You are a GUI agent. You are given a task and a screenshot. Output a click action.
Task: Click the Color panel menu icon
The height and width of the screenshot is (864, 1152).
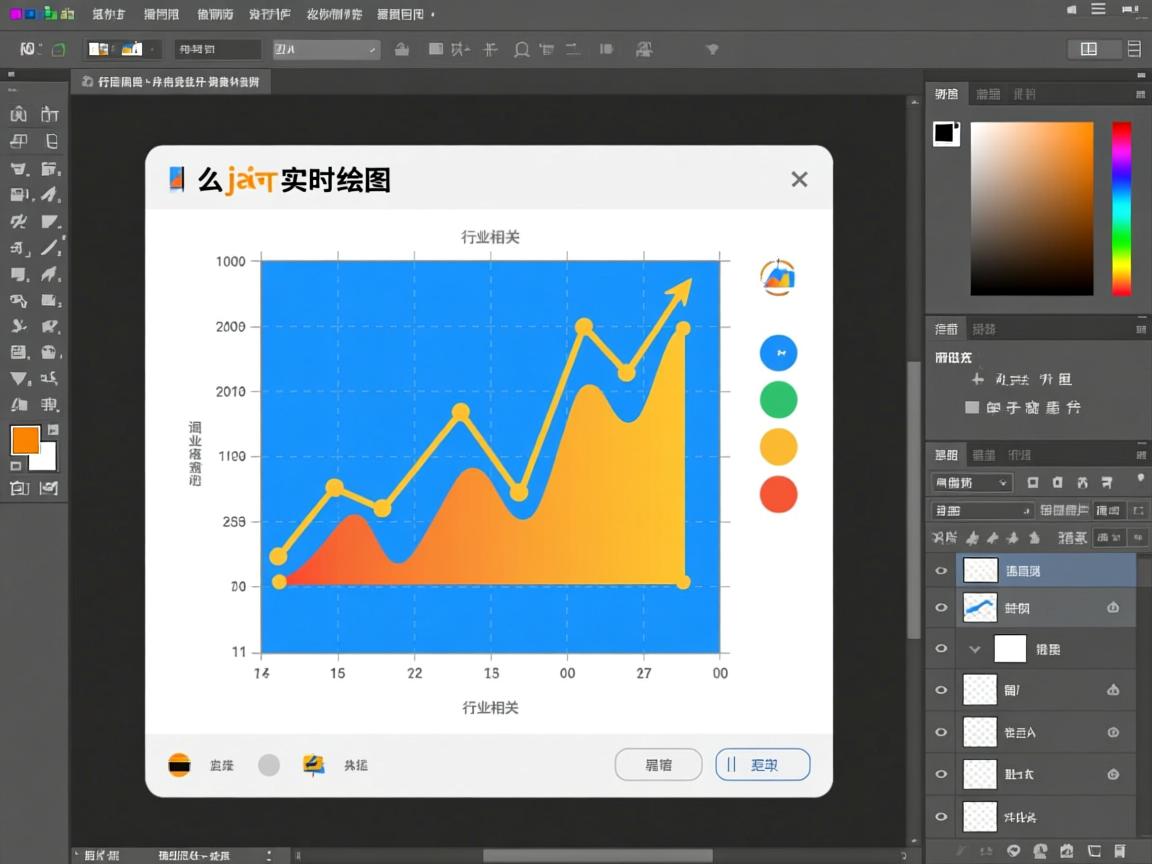click(x=1140, y=93)
